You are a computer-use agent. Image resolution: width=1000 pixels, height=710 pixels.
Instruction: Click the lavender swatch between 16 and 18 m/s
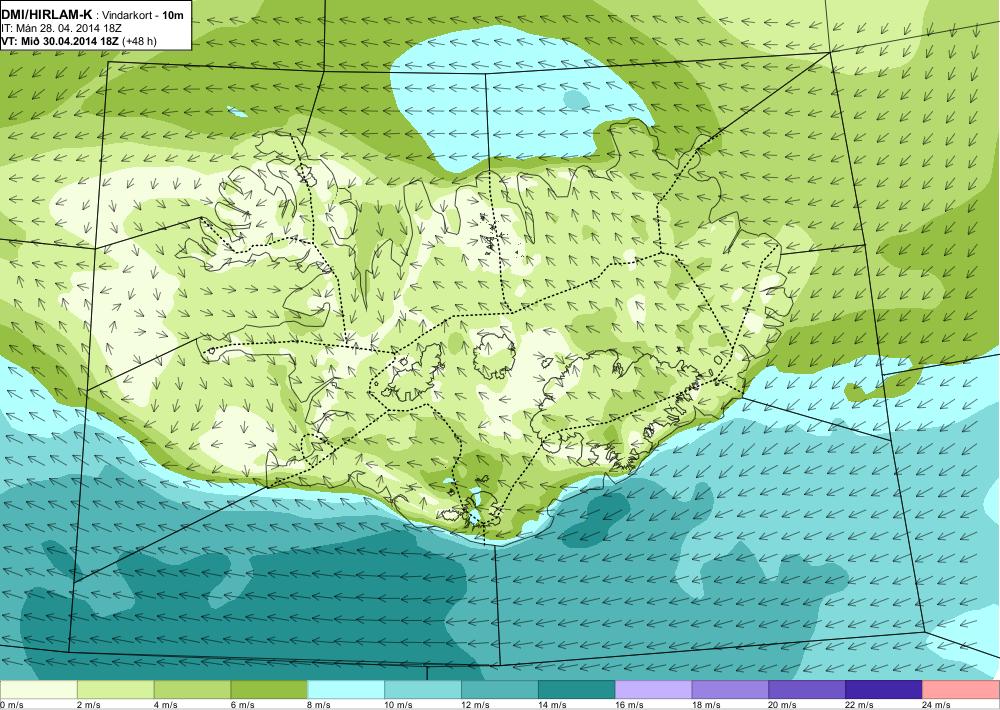[654, 690]
